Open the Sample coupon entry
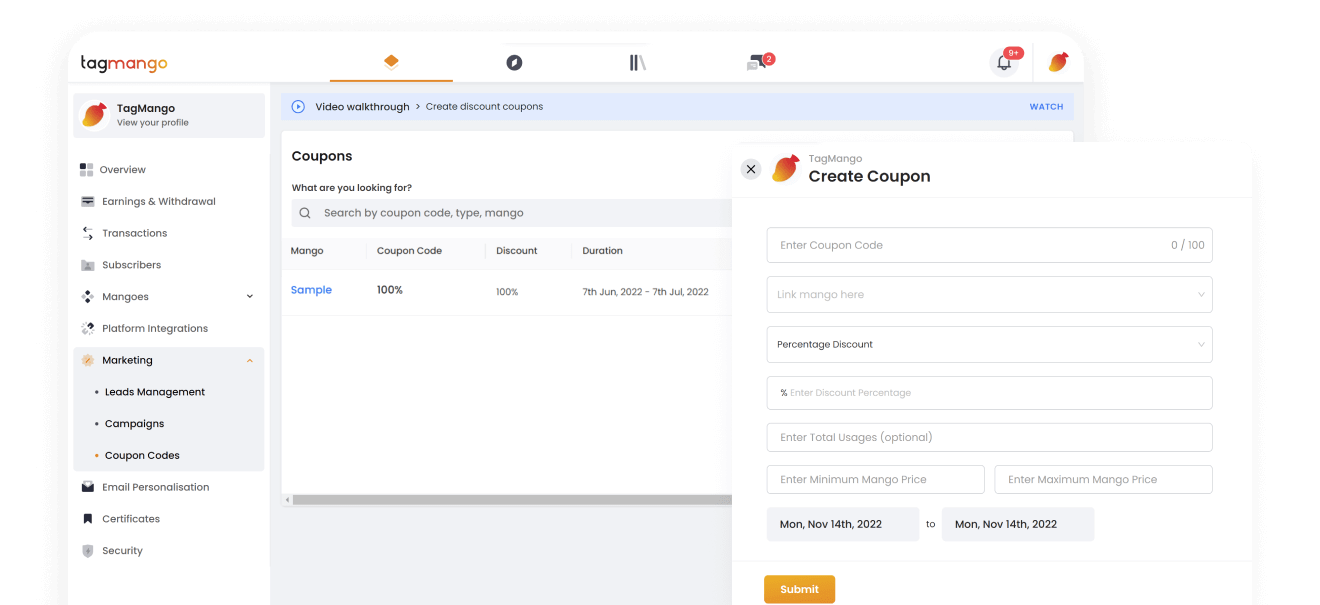 [311, 289]
